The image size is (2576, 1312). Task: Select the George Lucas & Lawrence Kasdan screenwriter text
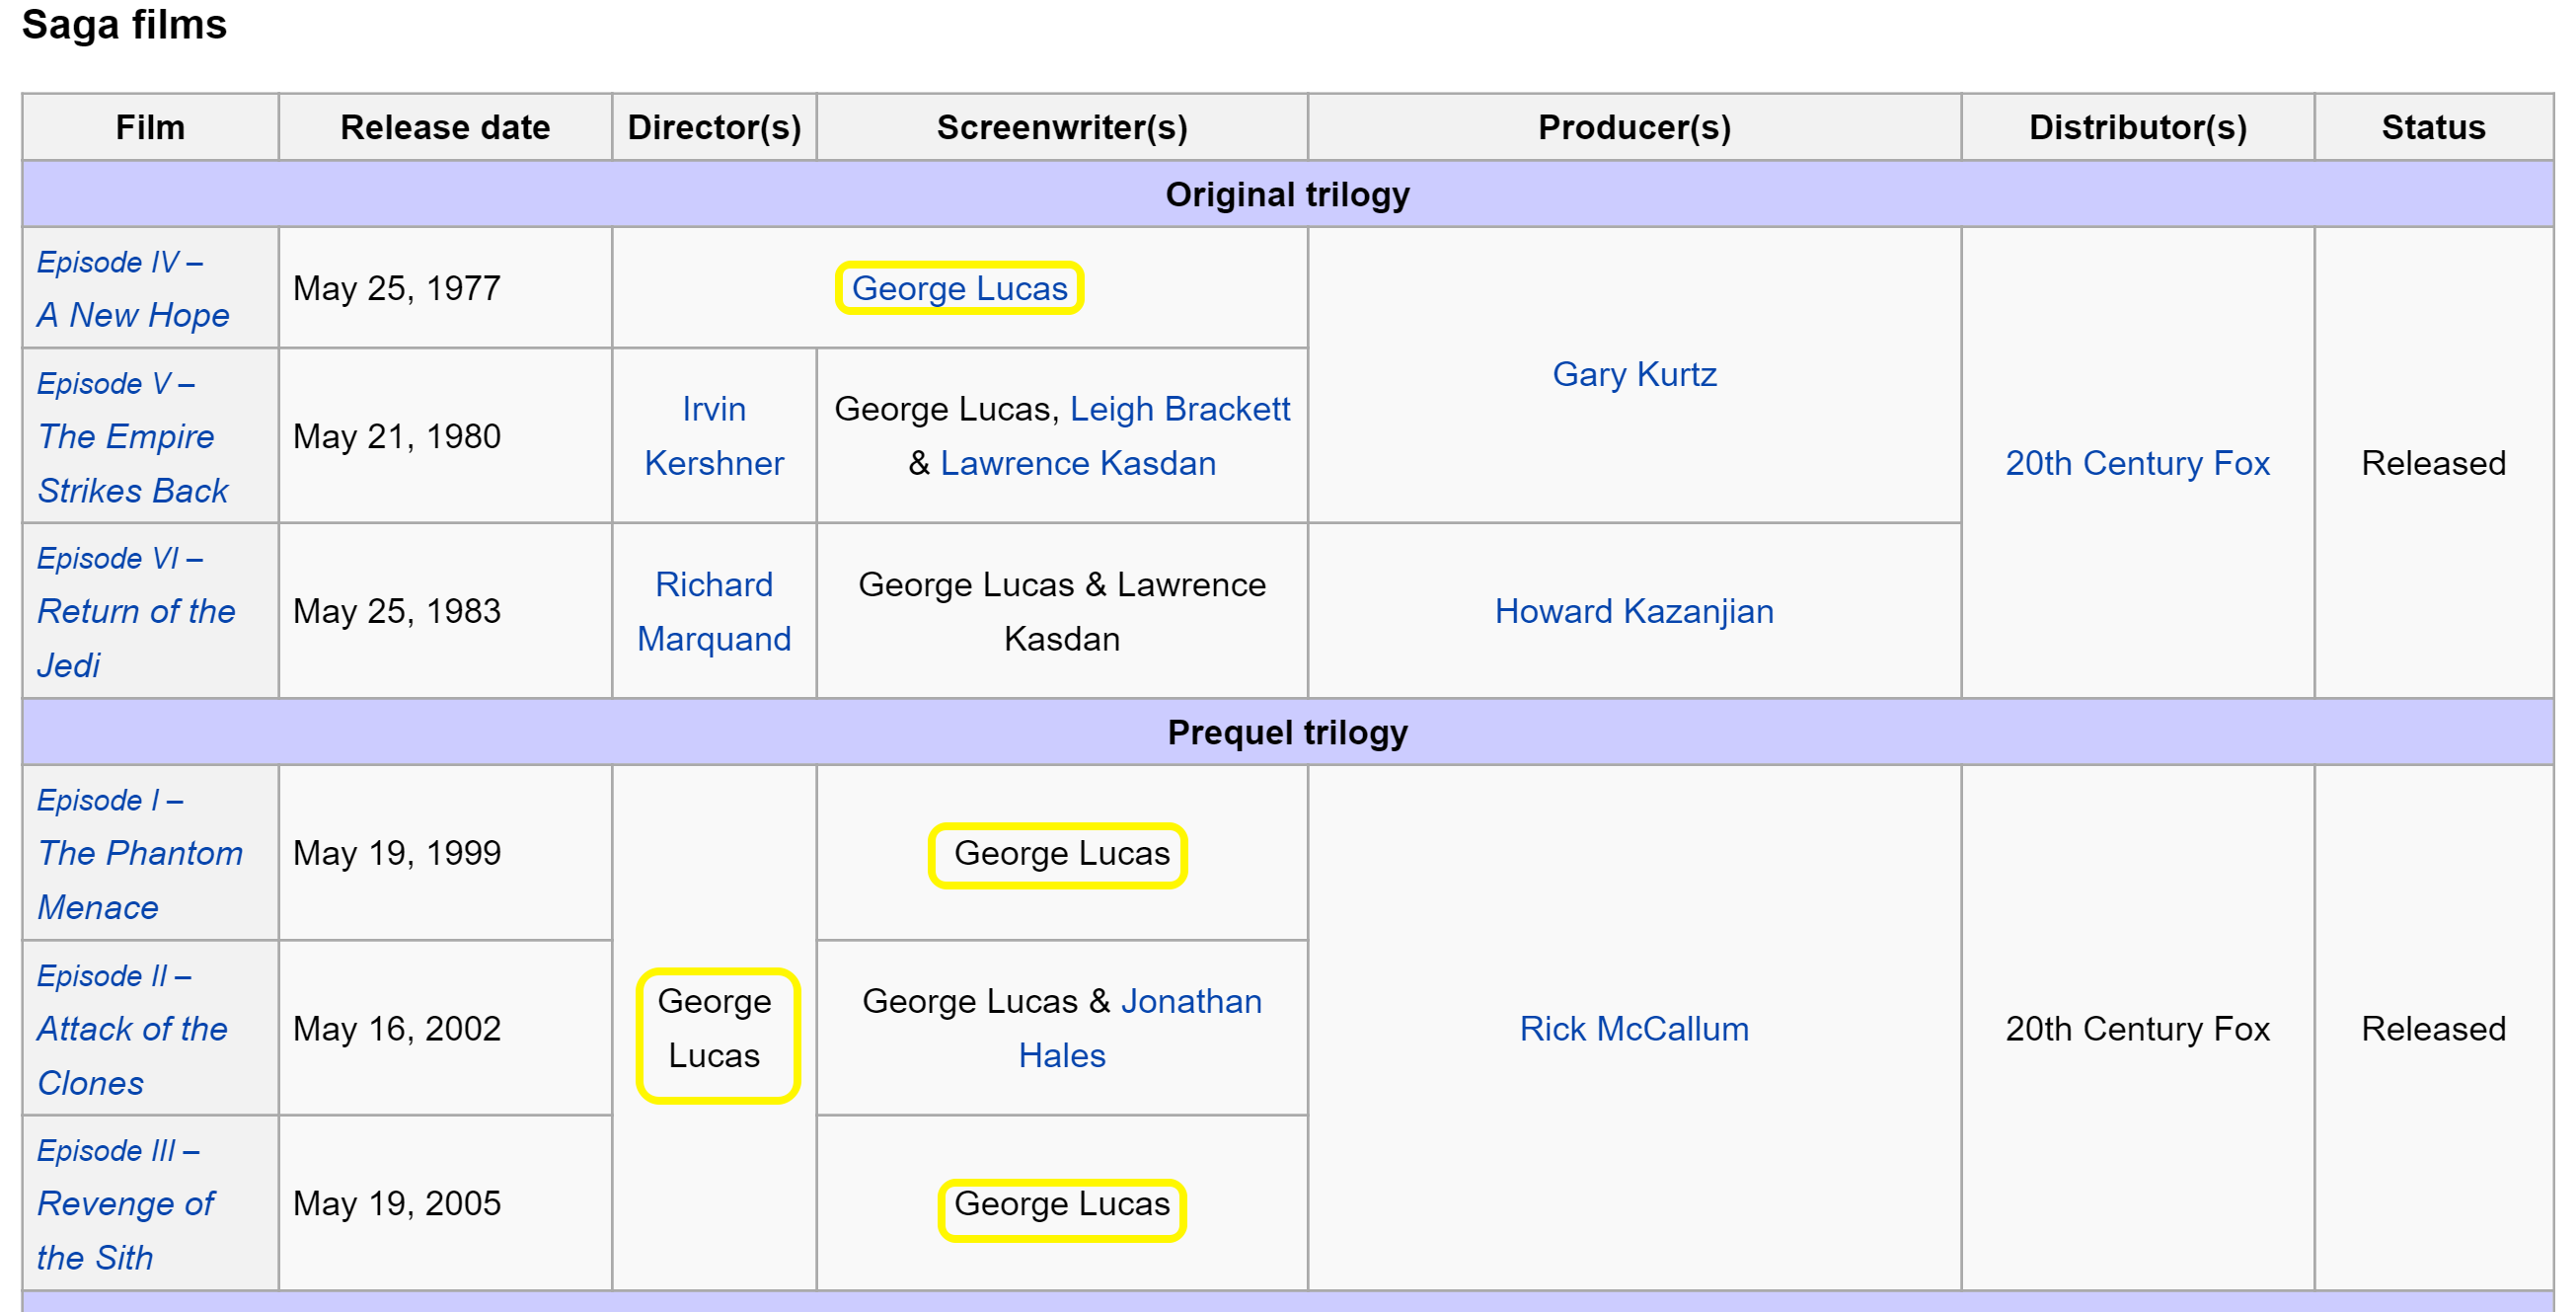pyautogui.click(x=1062, y=611)
